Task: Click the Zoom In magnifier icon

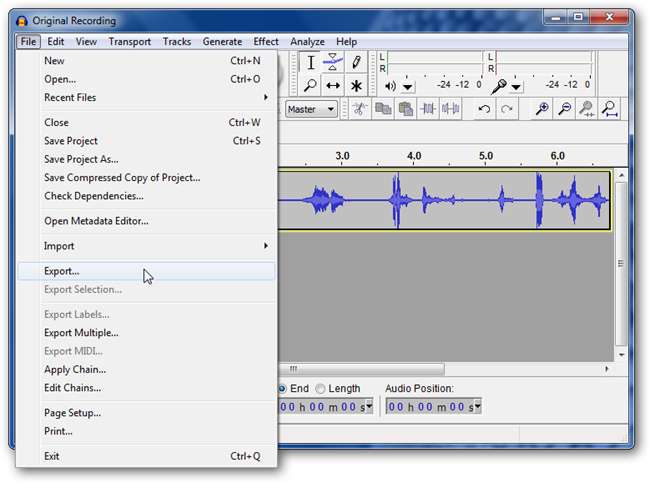Action: tap(542, 109)
